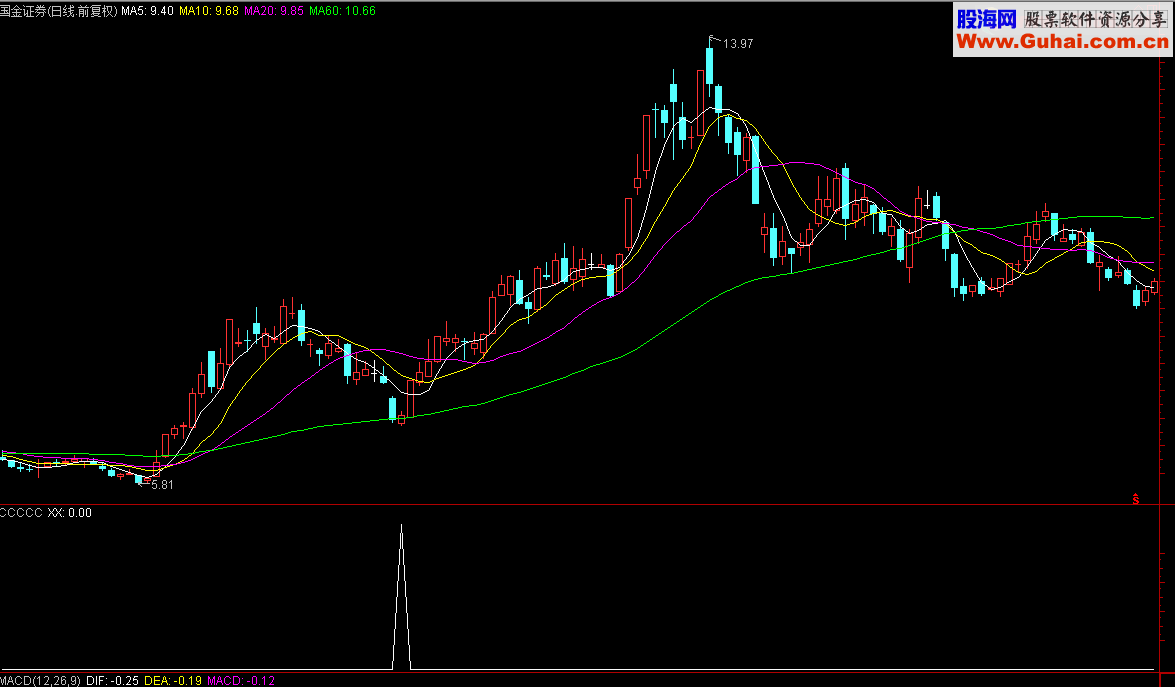Viewport: 1175px width, 687px height.
Task: Click the 国金证券 stock title label
Action: pyautogui.click(x=59, y=11)
